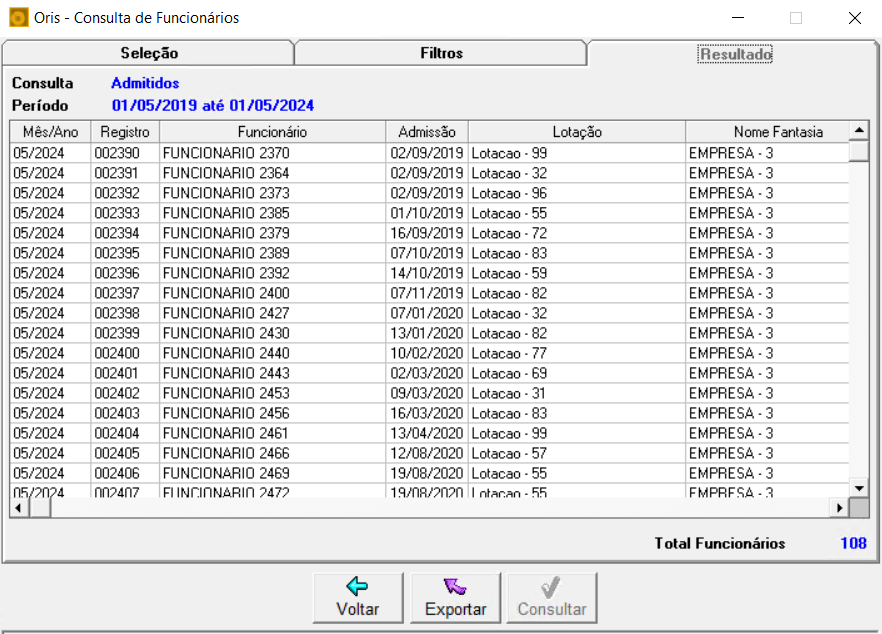Click EMPRESA - 3 in registro 002396 row
This screenshot has height=634, width=882.
767,273
